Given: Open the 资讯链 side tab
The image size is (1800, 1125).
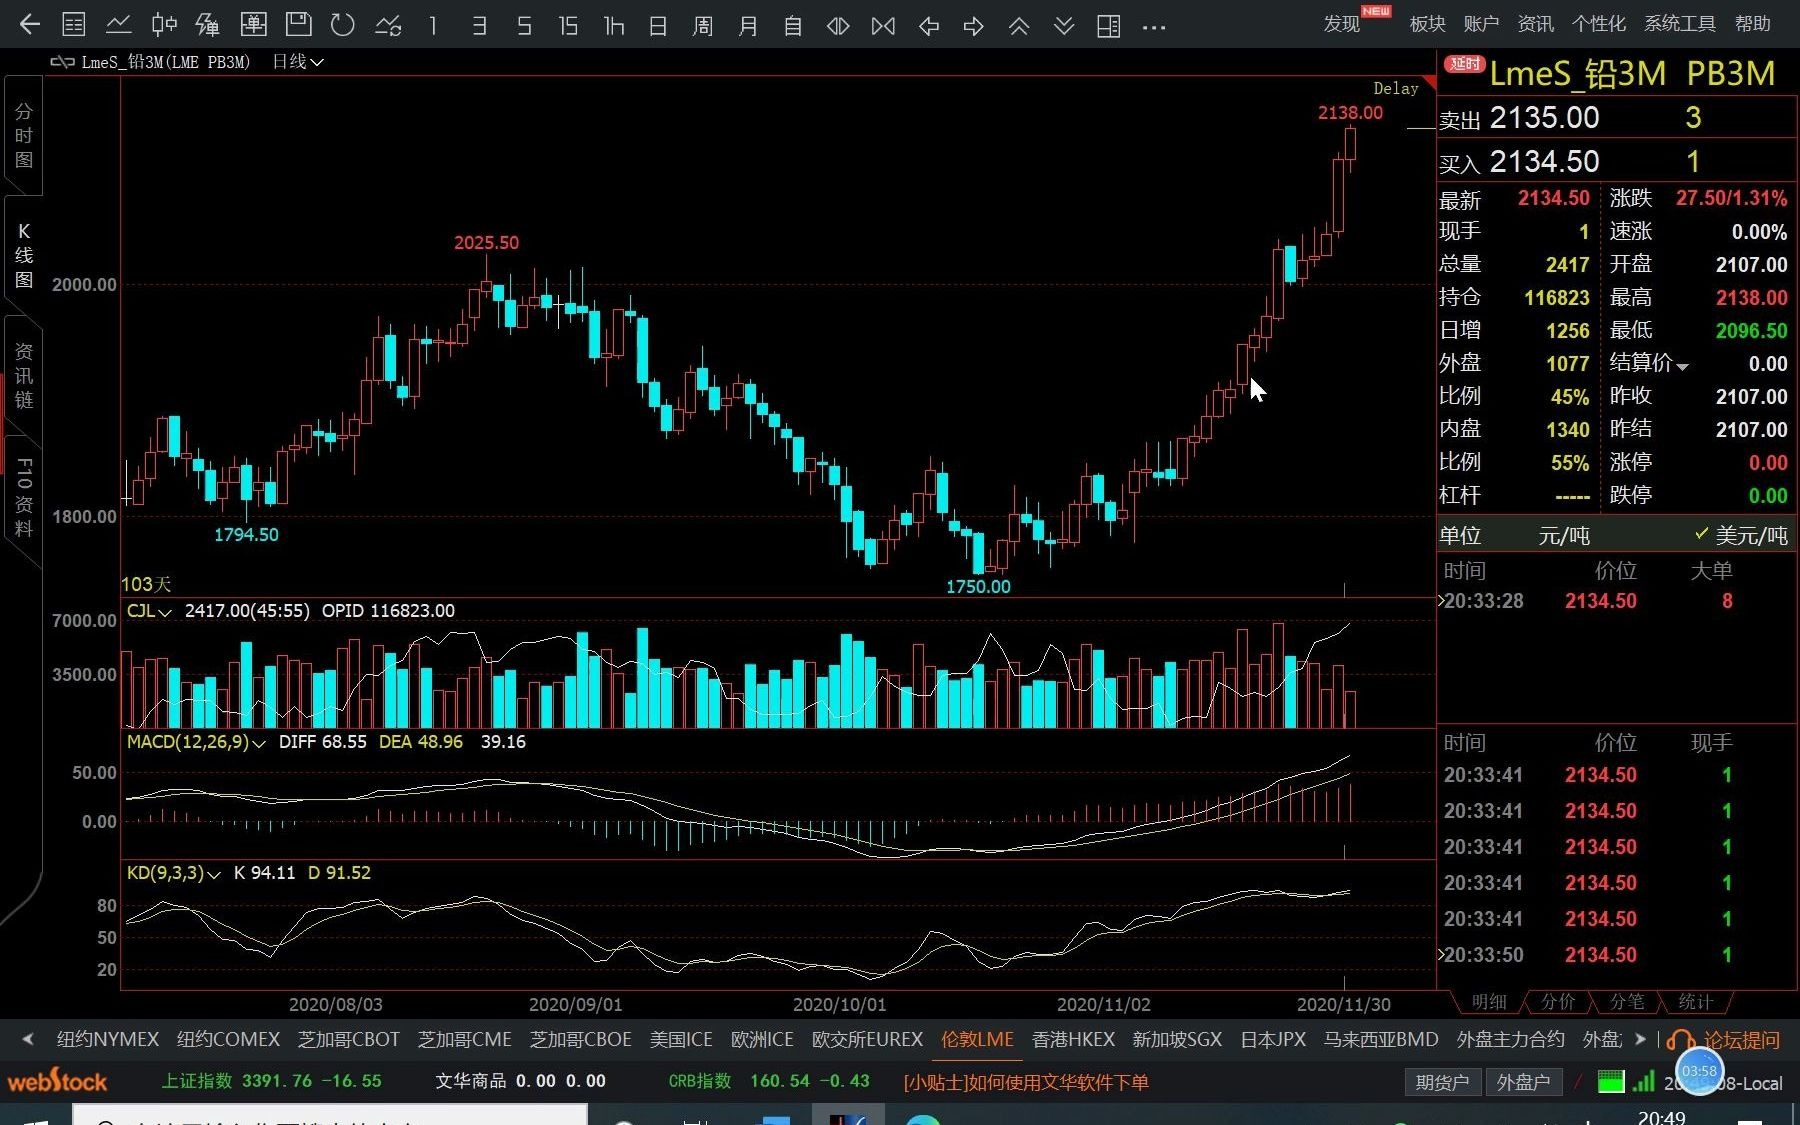Looking at the screenshot, I should point(23,375).
